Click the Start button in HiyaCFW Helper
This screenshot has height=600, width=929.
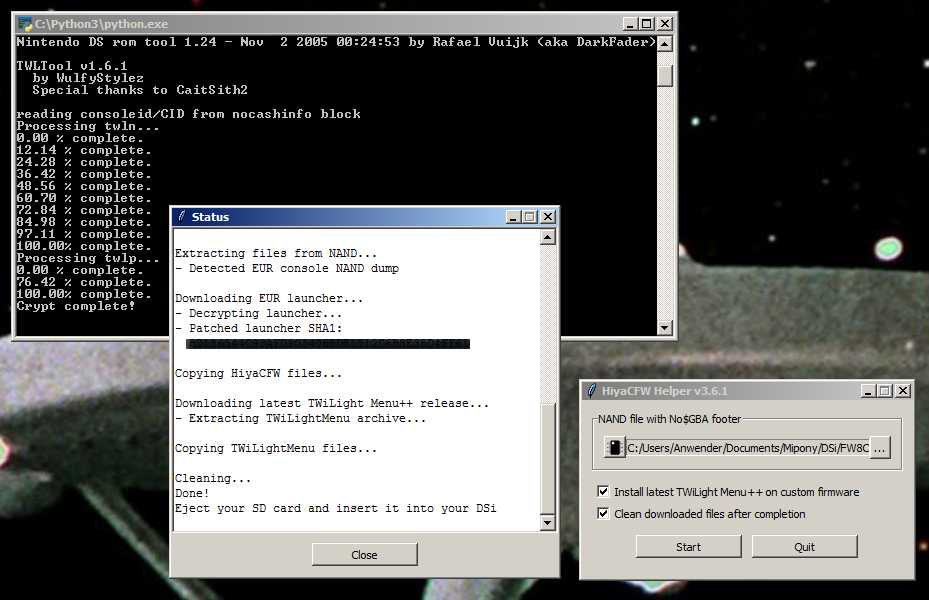tap(688, 547)
